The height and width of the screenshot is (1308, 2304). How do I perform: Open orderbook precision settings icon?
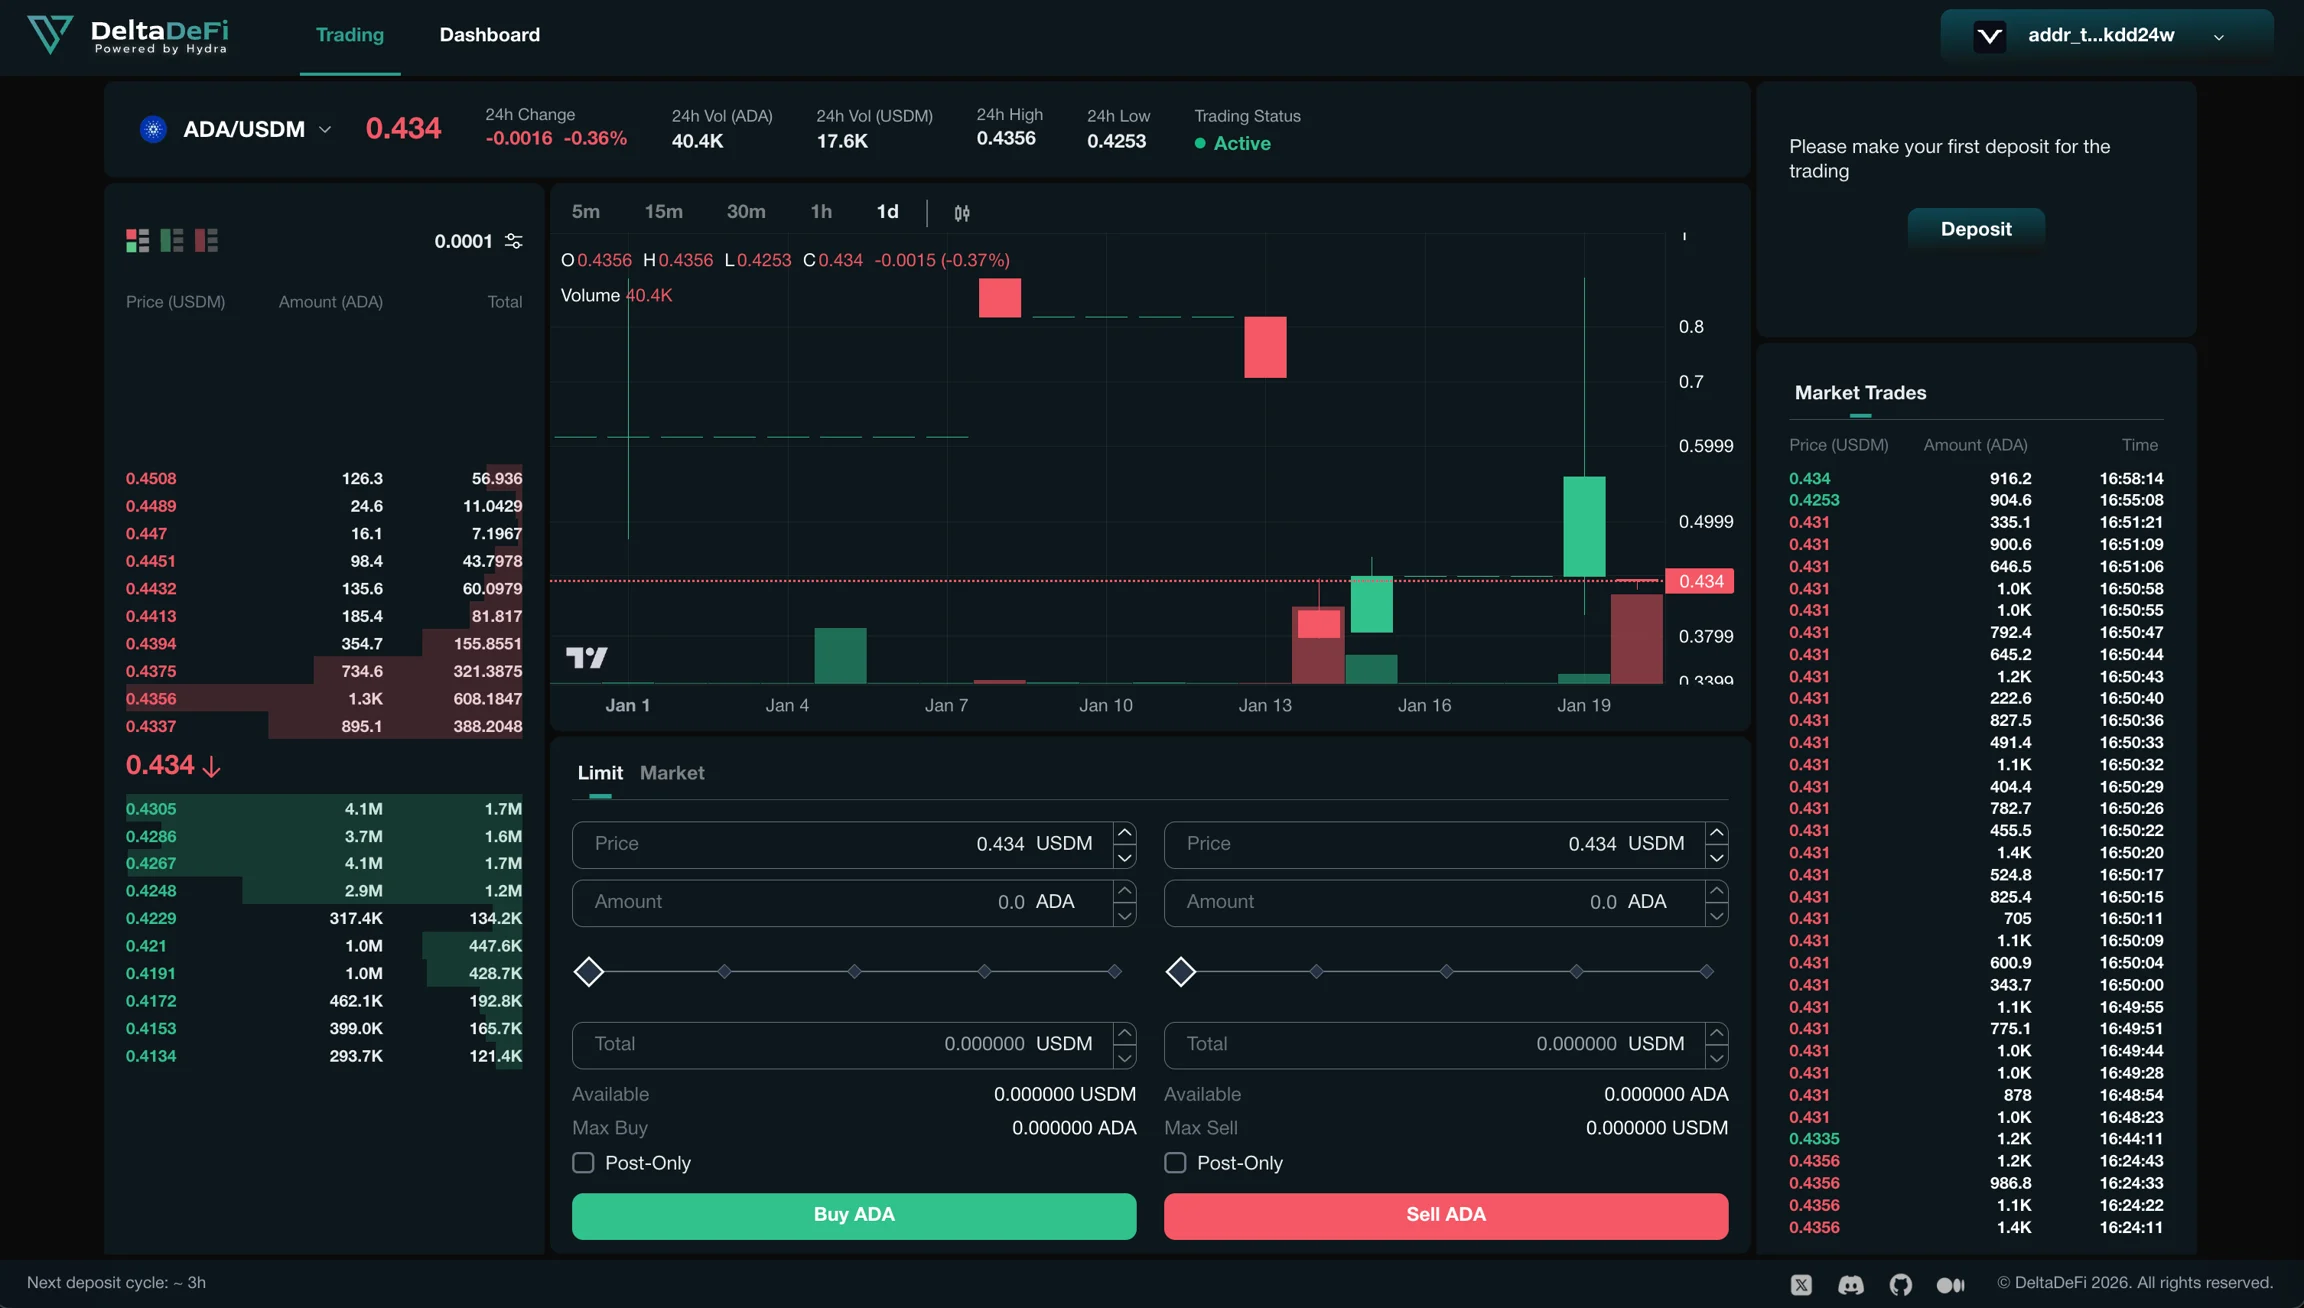514,241
